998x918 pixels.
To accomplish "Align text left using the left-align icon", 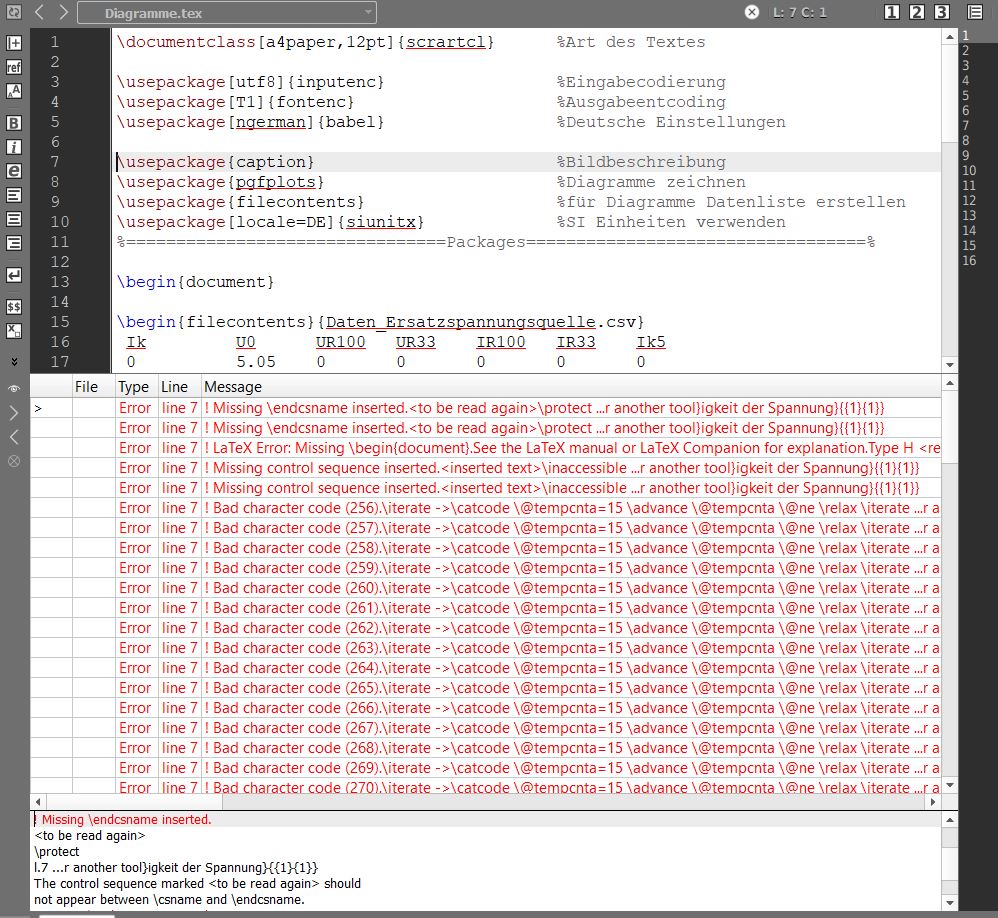I will pyautogui.click(x=14, y=195).
